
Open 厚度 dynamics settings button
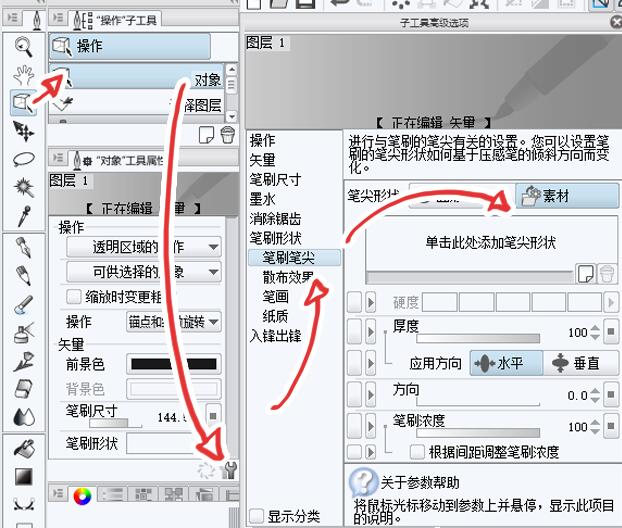coord(611,331)
